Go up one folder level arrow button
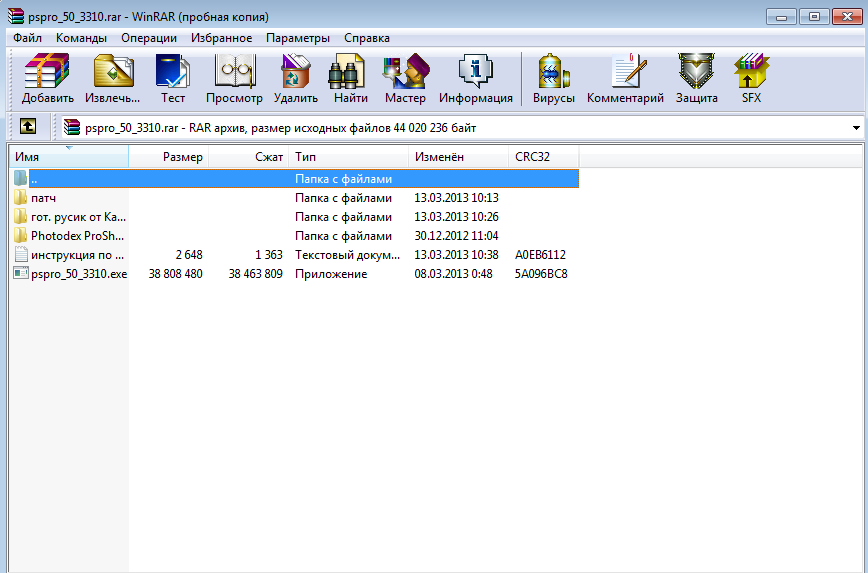The height and width of the screenshot is (573, 868). 28,127
